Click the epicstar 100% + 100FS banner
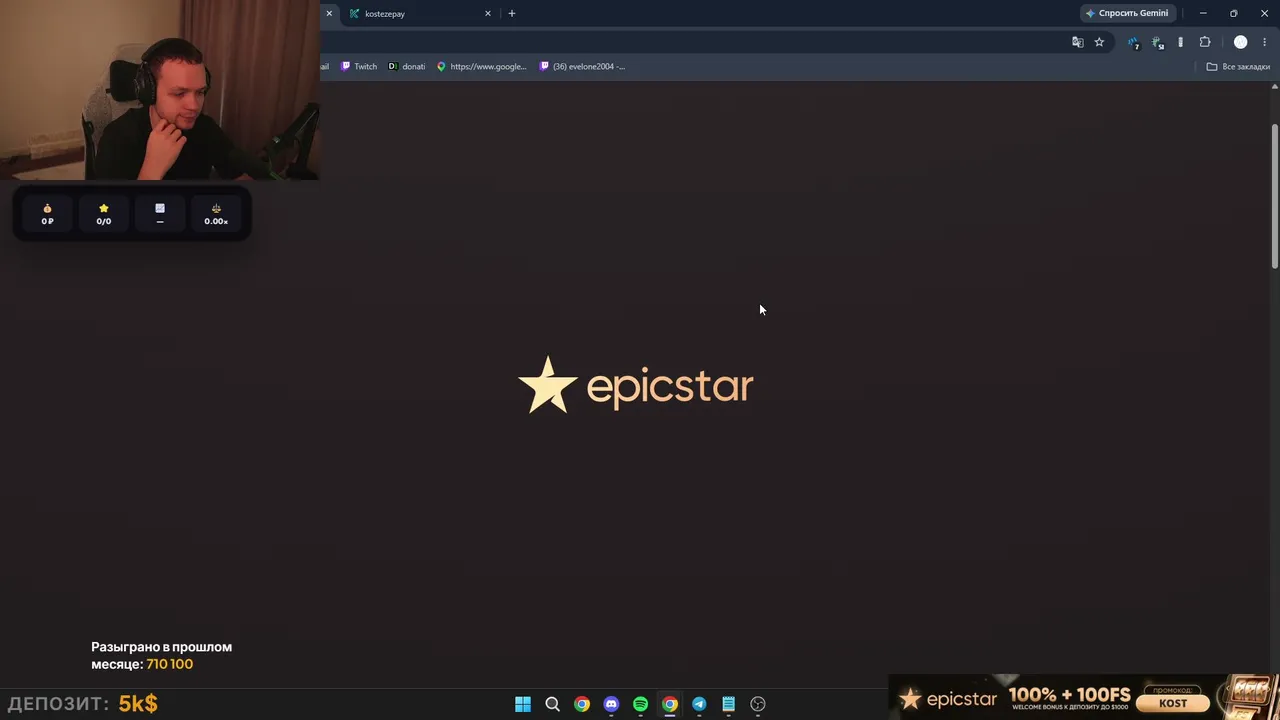Image resolution: width=1280 pixels, height=720 pixels. coord(1084,697)
